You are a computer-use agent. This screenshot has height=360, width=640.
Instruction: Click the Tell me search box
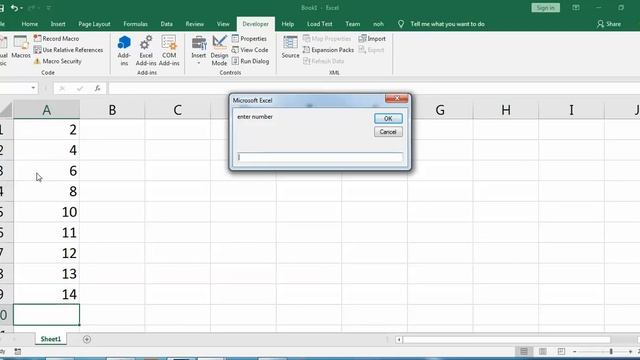(447, 24)
